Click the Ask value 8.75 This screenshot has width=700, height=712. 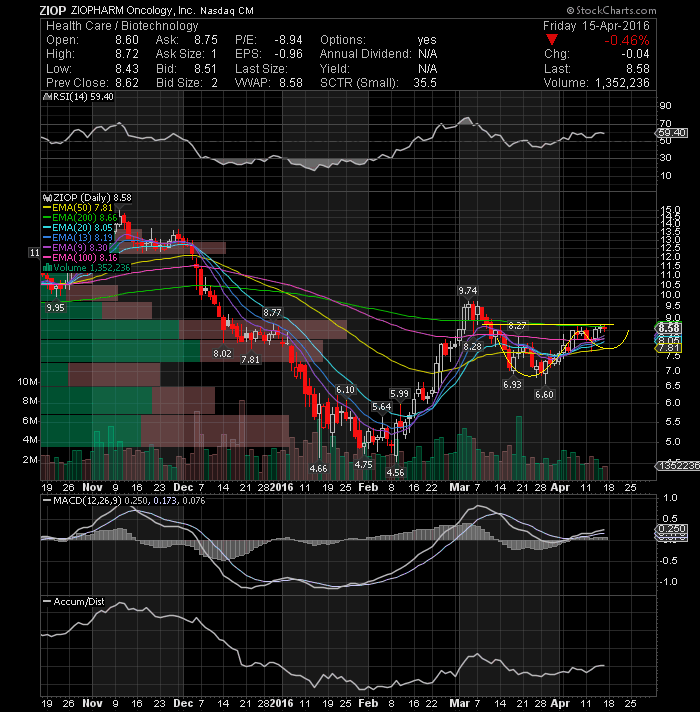pos(206,40)
